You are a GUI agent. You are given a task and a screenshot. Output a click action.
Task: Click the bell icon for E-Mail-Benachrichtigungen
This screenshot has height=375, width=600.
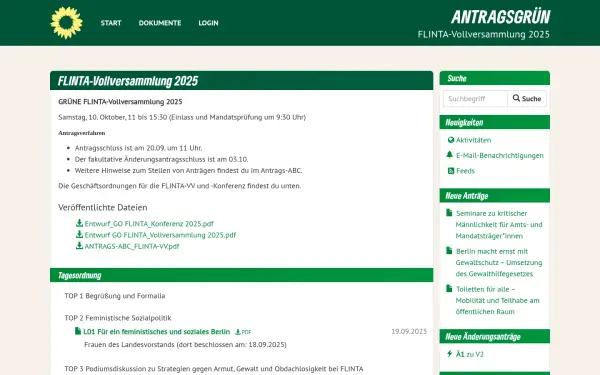450,155
